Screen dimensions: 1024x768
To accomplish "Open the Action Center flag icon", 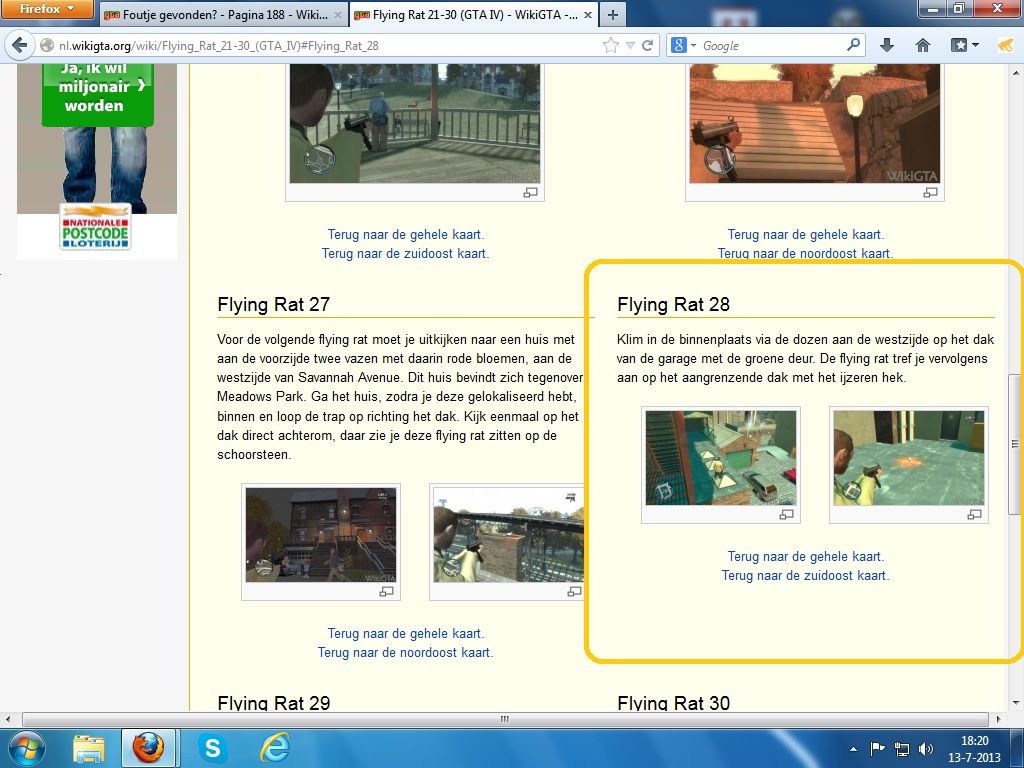I will point(877,749).
